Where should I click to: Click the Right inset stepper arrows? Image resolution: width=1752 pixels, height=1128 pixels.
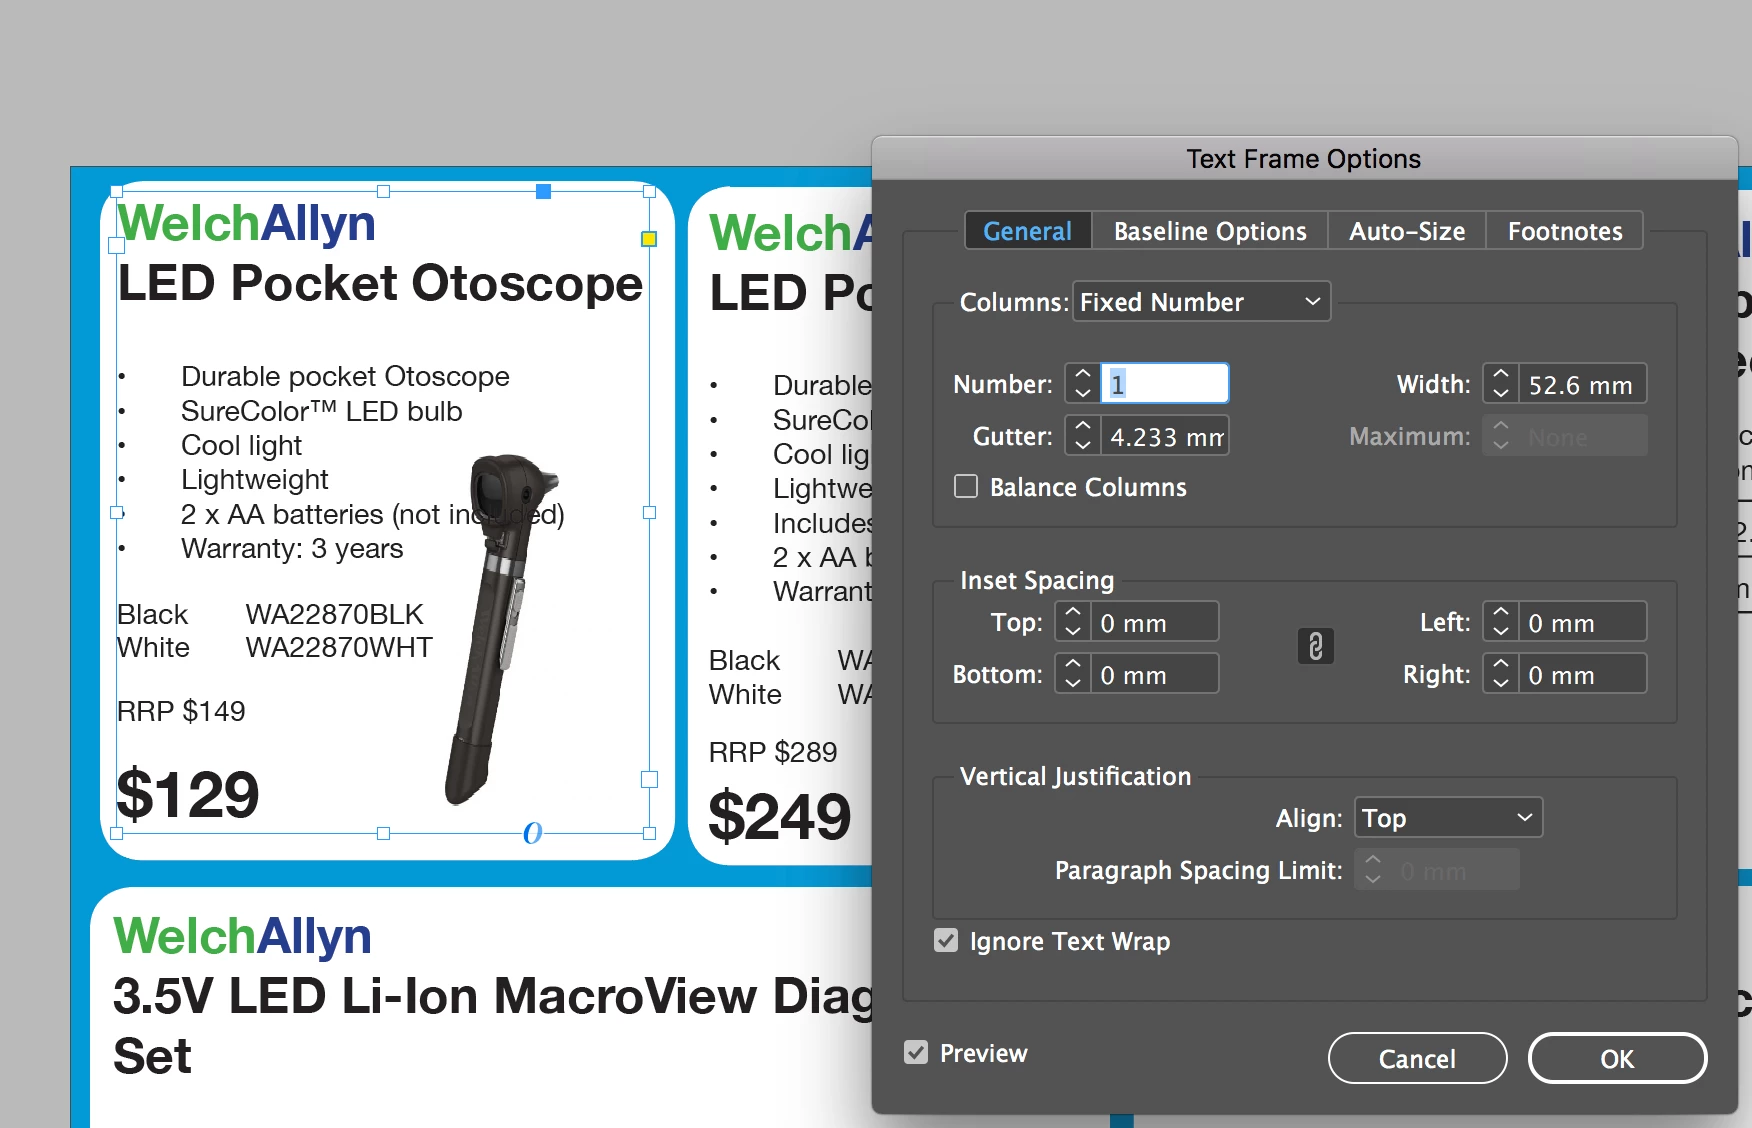(x=1501, y=674)
